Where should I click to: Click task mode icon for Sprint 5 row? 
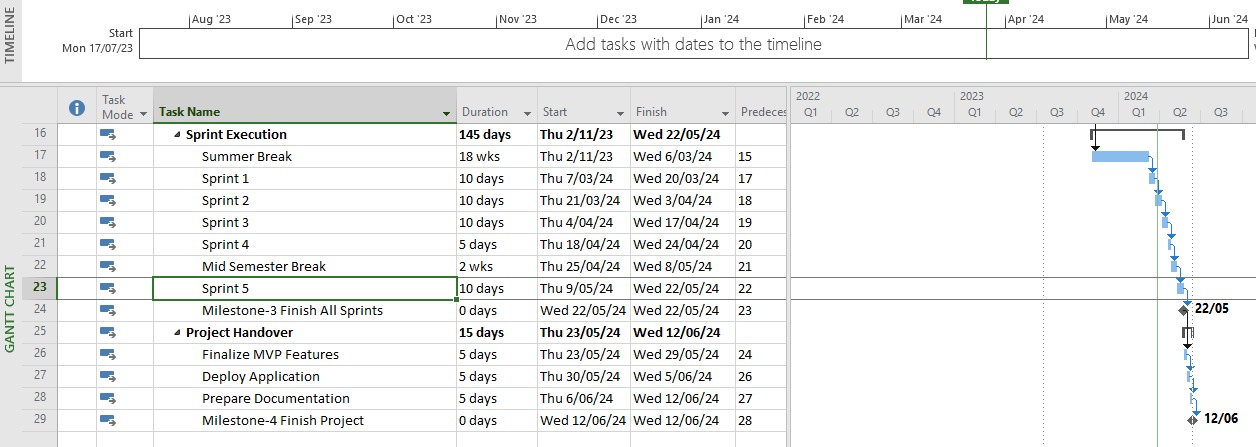108,288
